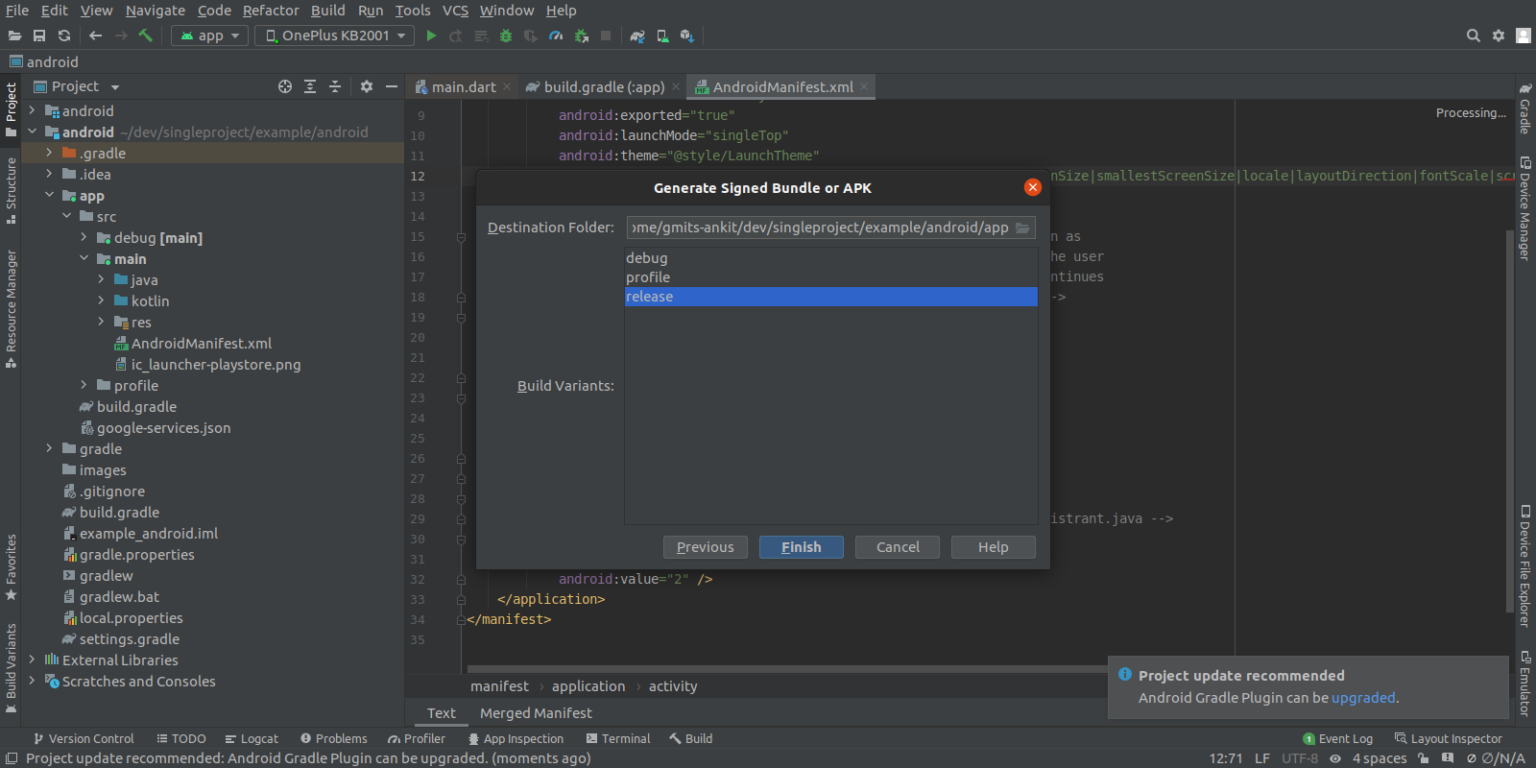Click the Search Everywhere magnifier icon

(1473, 36)
